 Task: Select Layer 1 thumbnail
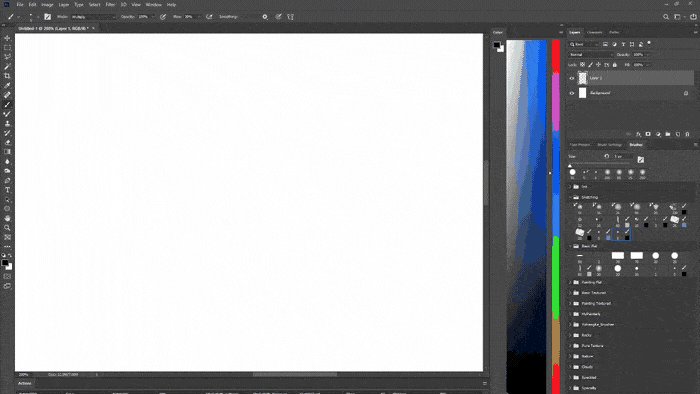pyautogui.click(x=583, y=78)
